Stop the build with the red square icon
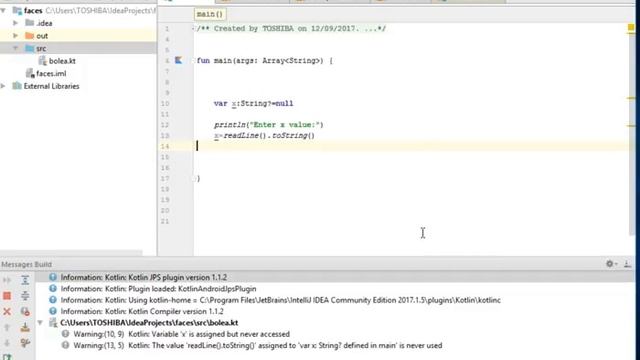The width and height of the screenshot is (640, 360). 7,296
